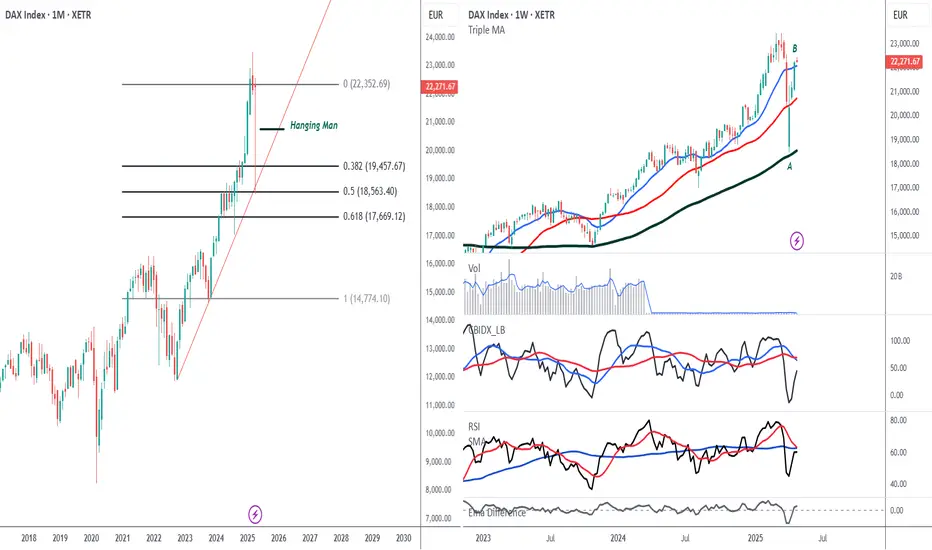The width and height of the screenshot is (932, 550).
Task: Click the 2030 year label on time axis
Action: tap(403, 538)
